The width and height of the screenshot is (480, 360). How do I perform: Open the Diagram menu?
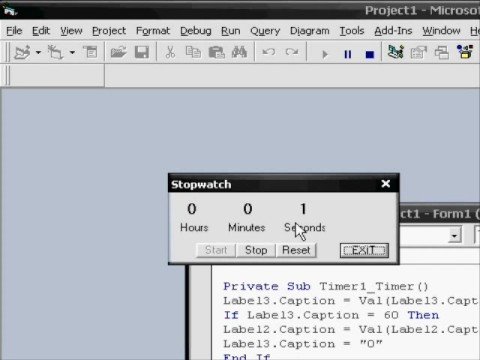coord(310,31)
